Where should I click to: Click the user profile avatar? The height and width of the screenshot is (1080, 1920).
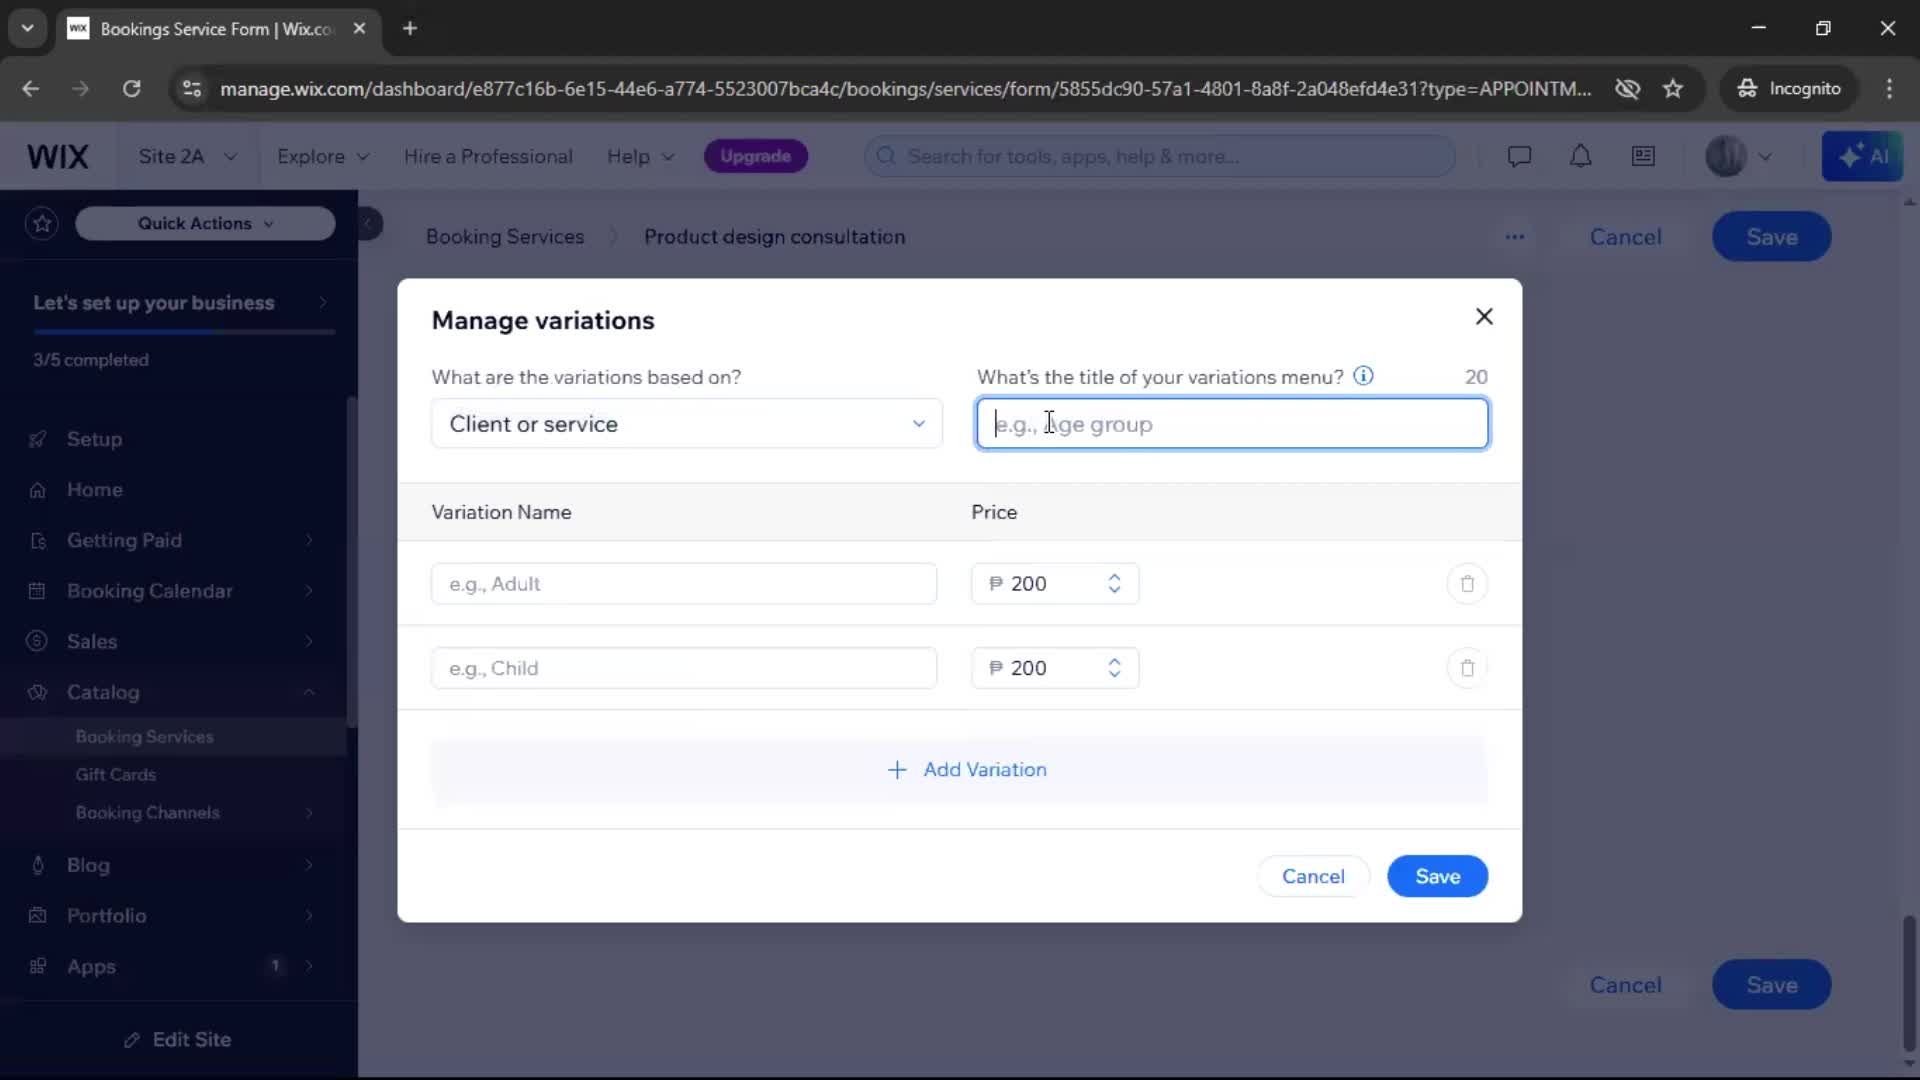coord(1726,156)
